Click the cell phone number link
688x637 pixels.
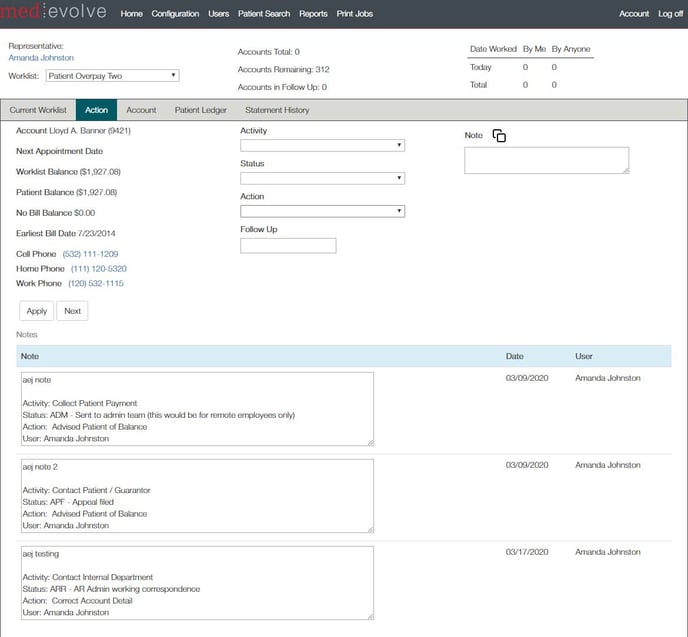(x=90, y=254)
